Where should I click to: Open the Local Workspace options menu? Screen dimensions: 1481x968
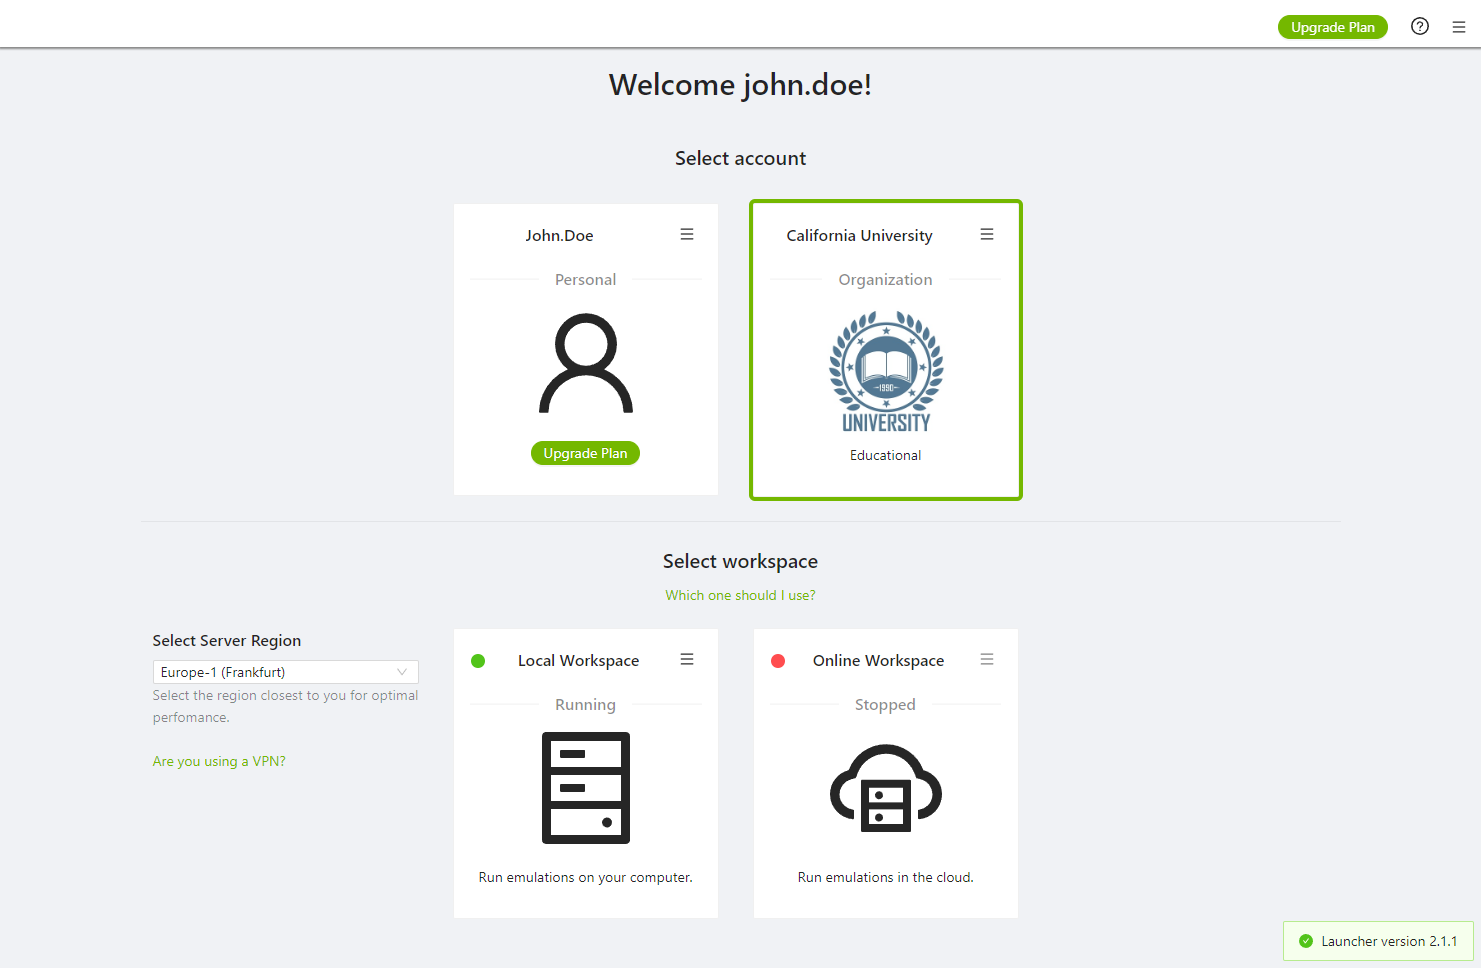tap(687, 659)
